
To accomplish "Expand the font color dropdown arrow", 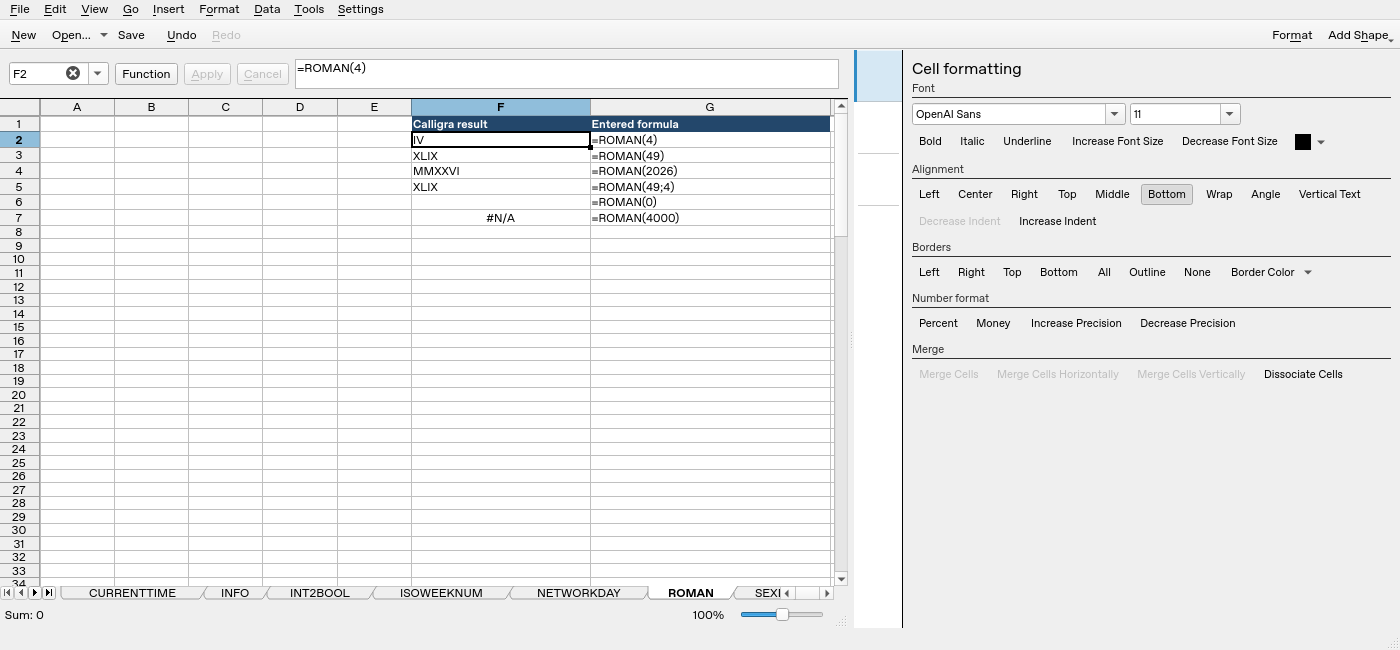I will [x=1321, y=142].
